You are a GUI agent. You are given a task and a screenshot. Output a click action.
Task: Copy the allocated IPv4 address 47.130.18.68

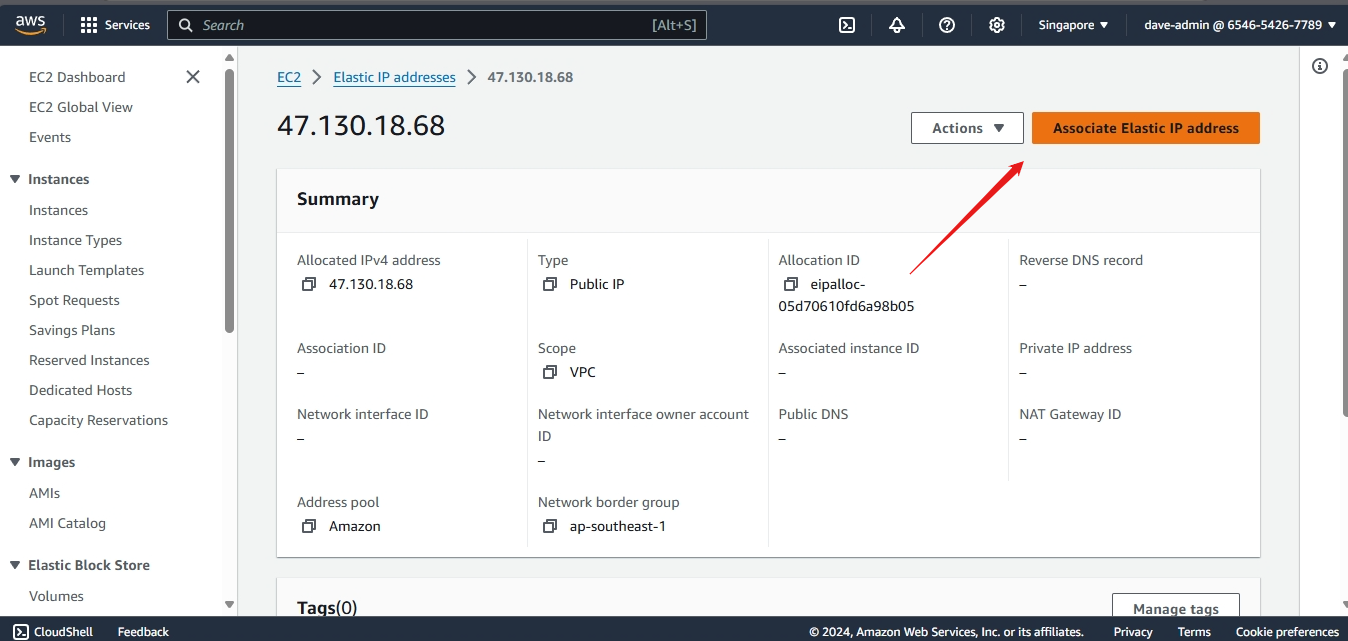pos(309,284)
